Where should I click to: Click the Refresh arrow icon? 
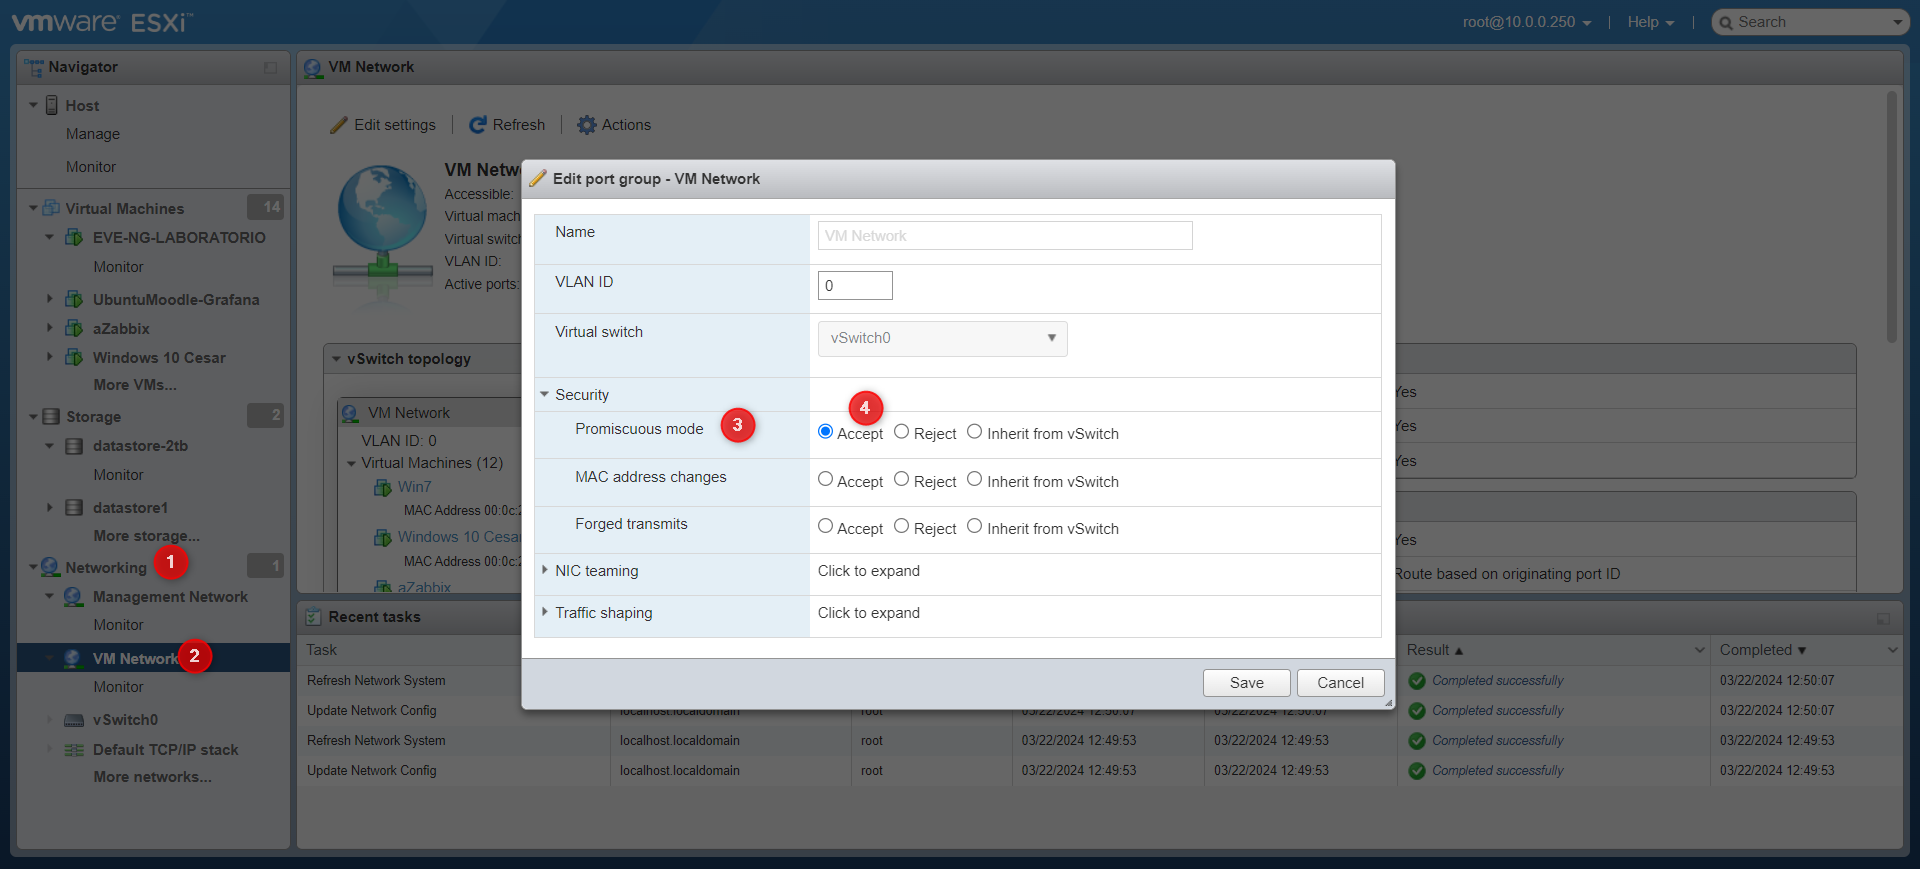(478, 125)
